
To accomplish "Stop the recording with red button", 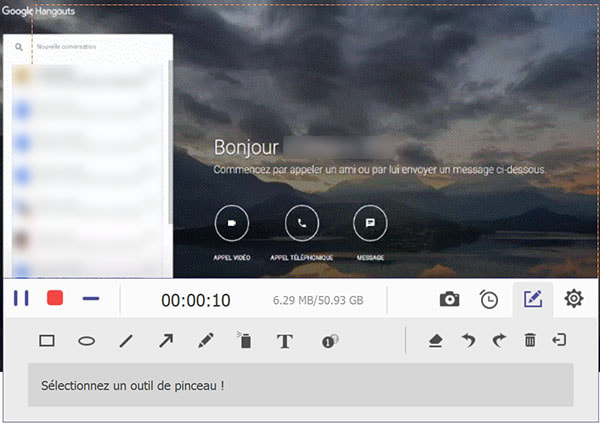I will point(55,299).
